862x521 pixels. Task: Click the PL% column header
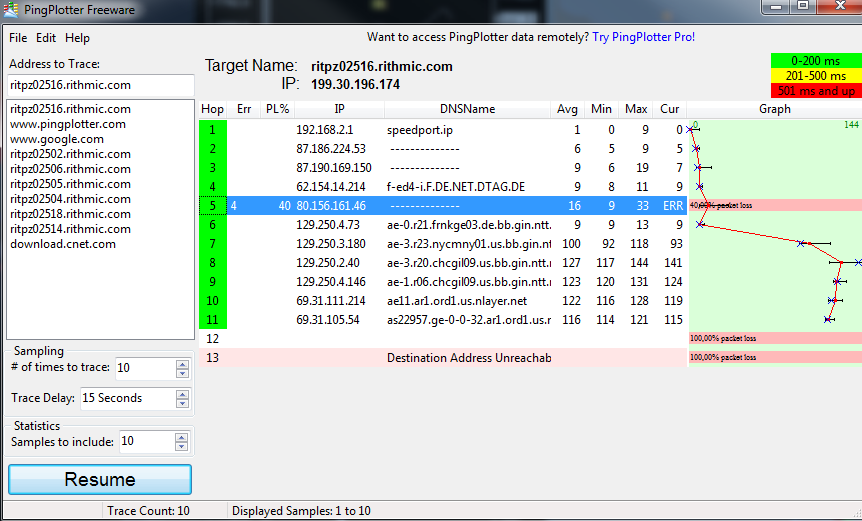tap(278, 109)
